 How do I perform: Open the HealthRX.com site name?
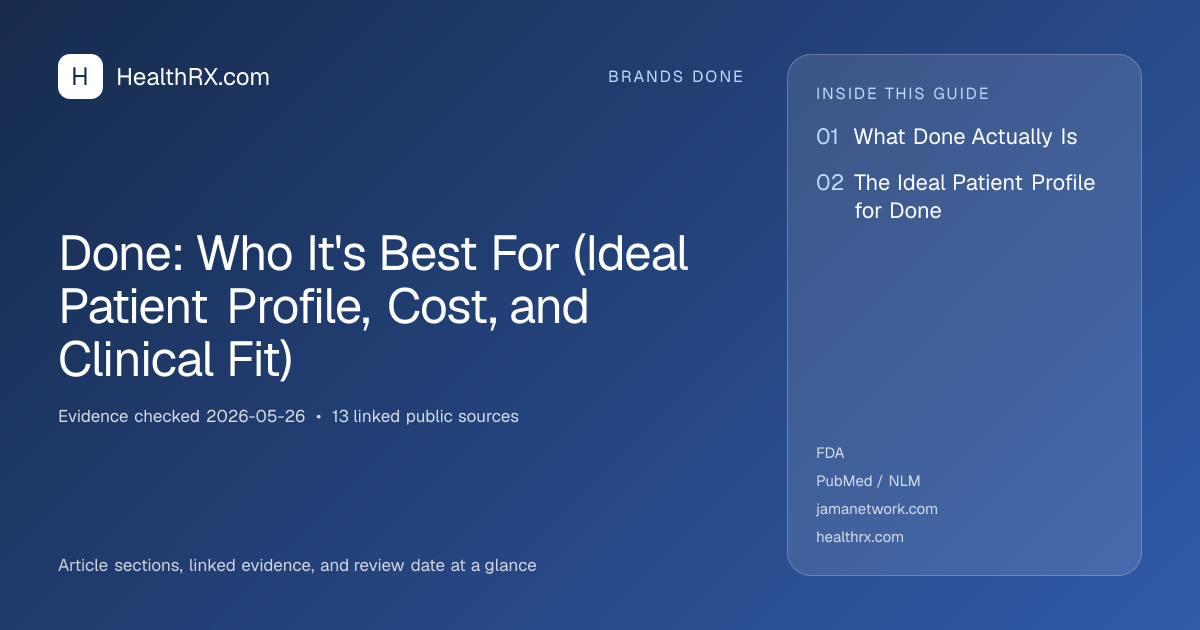[193, 77]
